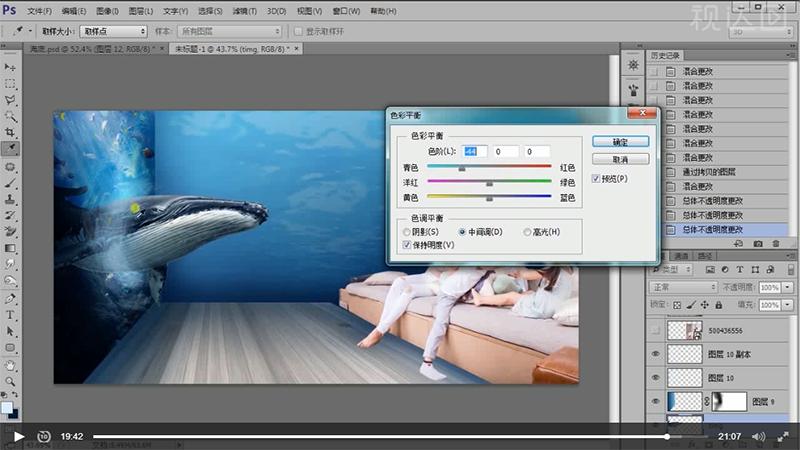The image size is (800, 450).
Task: Hide layer 图层 9
Action: [656, 402]
